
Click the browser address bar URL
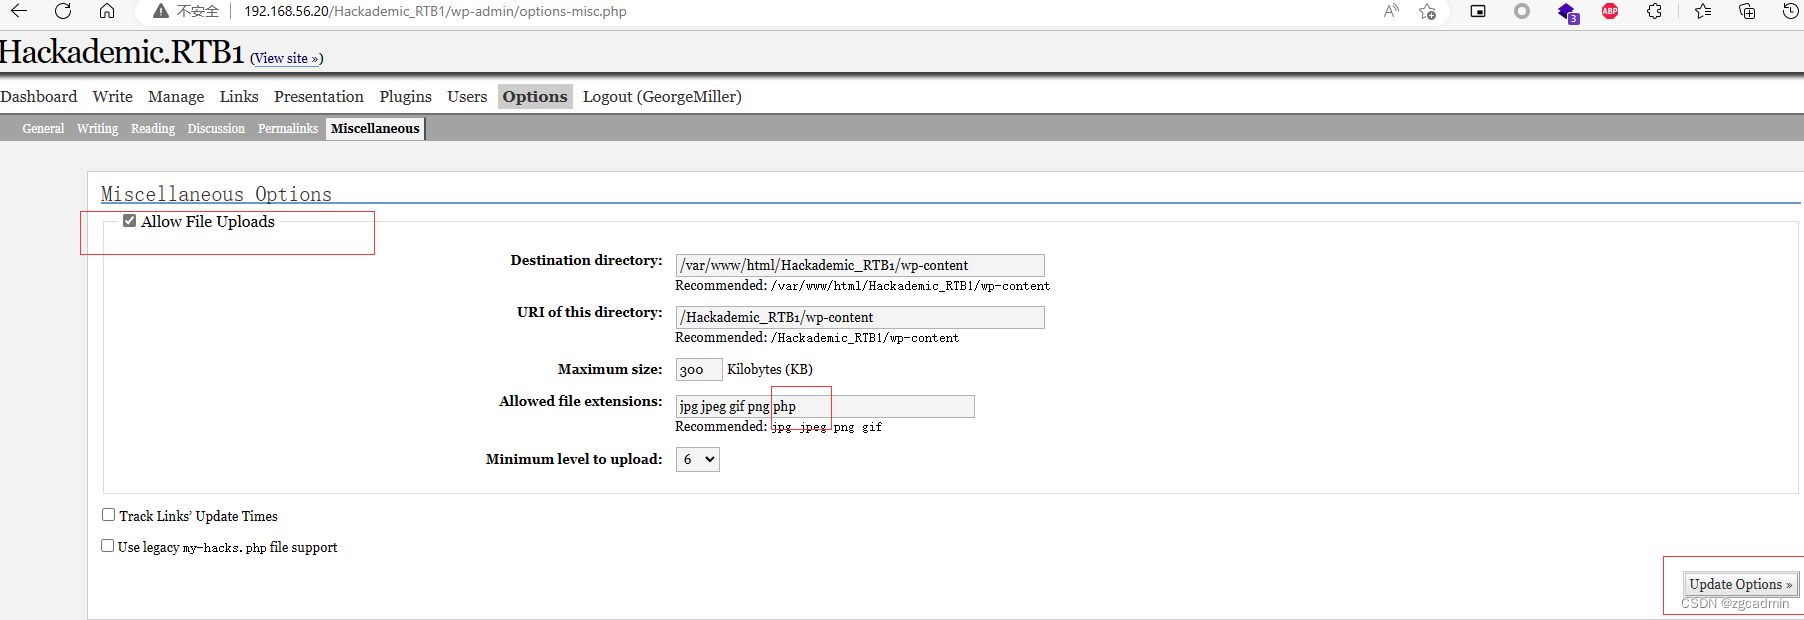(x=435, y=11)
